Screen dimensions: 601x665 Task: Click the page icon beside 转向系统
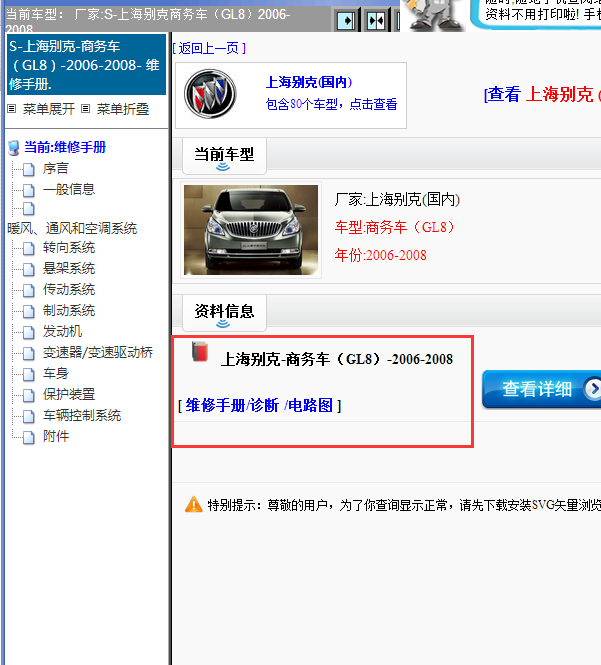click(x=28, y=248)
